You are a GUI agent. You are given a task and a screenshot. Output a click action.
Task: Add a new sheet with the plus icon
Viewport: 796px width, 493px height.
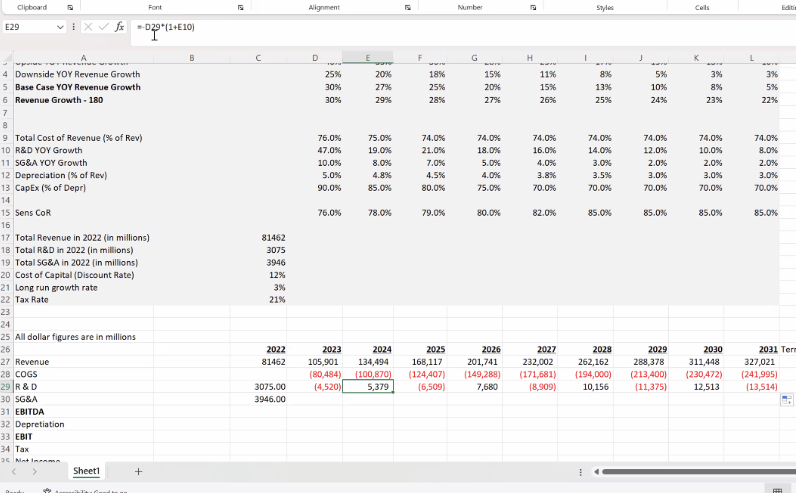point(138,472)
